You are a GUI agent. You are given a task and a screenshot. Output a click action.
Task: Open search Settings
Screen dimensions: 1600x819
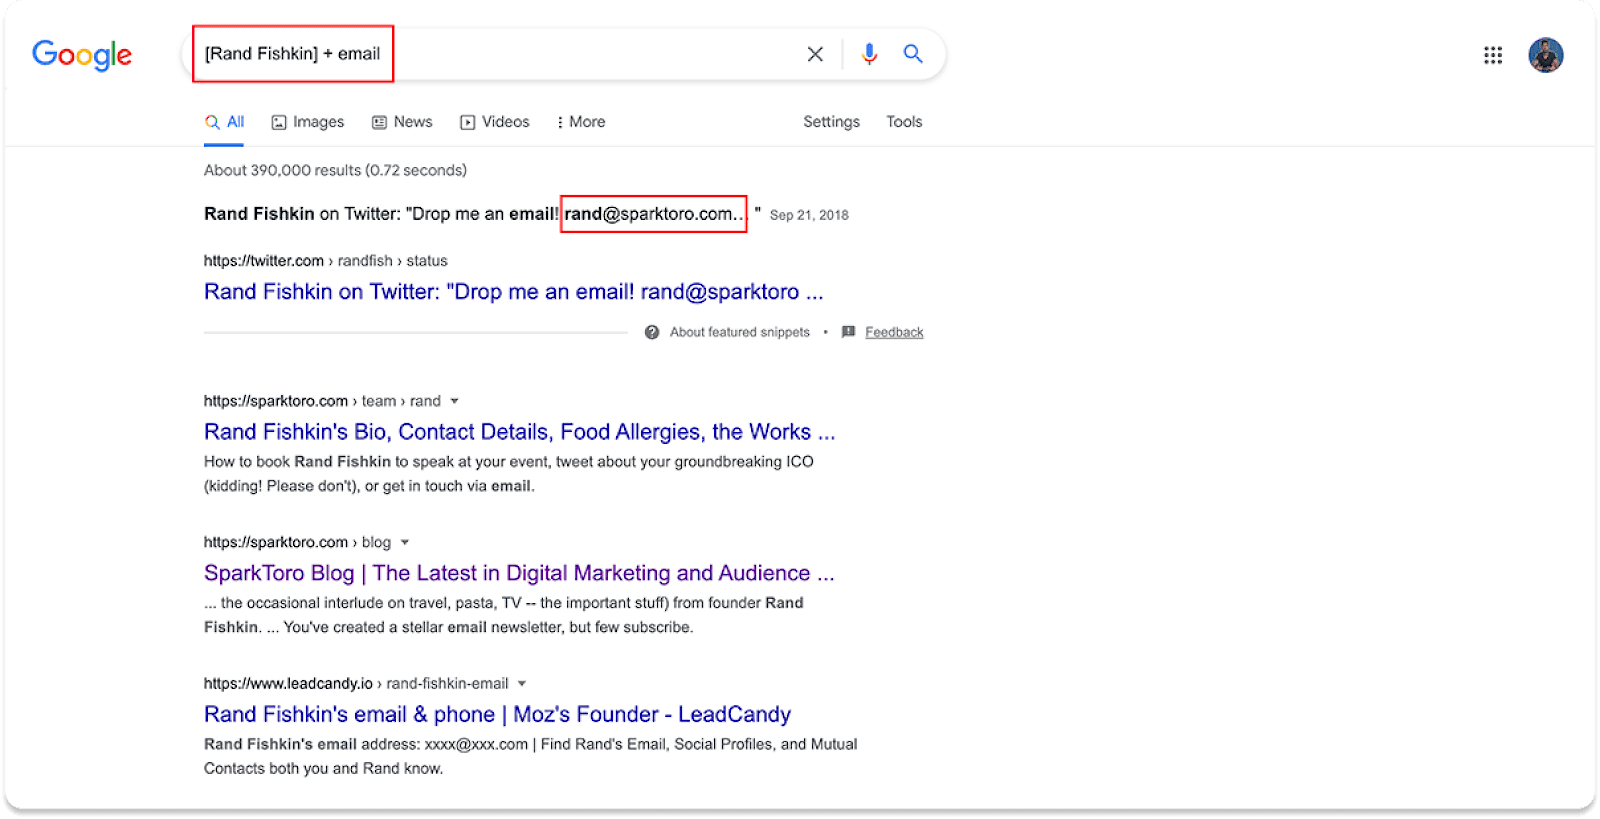tap(831, 122)
